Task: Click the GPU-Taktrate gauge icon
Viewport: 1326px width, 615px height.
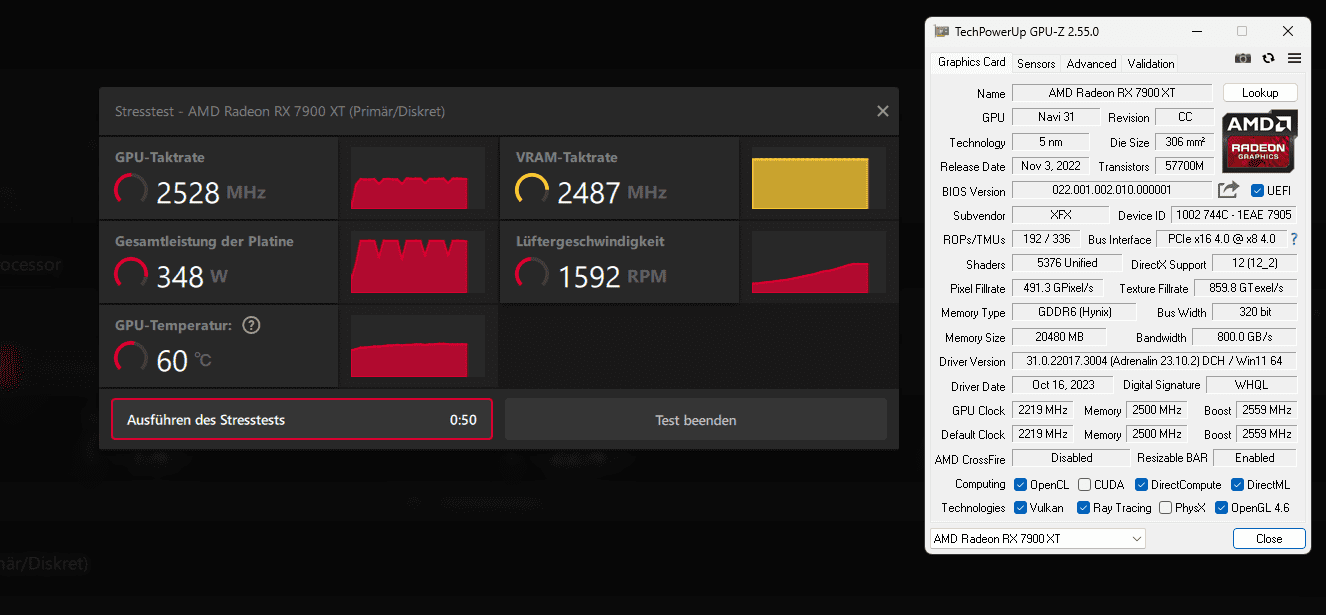Action: tap(131, 191)
